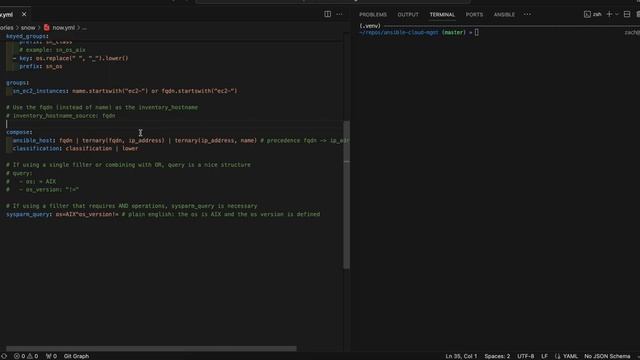Select the now.yml editor tab
The width and height of the screenshot is (640, 360).
tap(7, 15)
